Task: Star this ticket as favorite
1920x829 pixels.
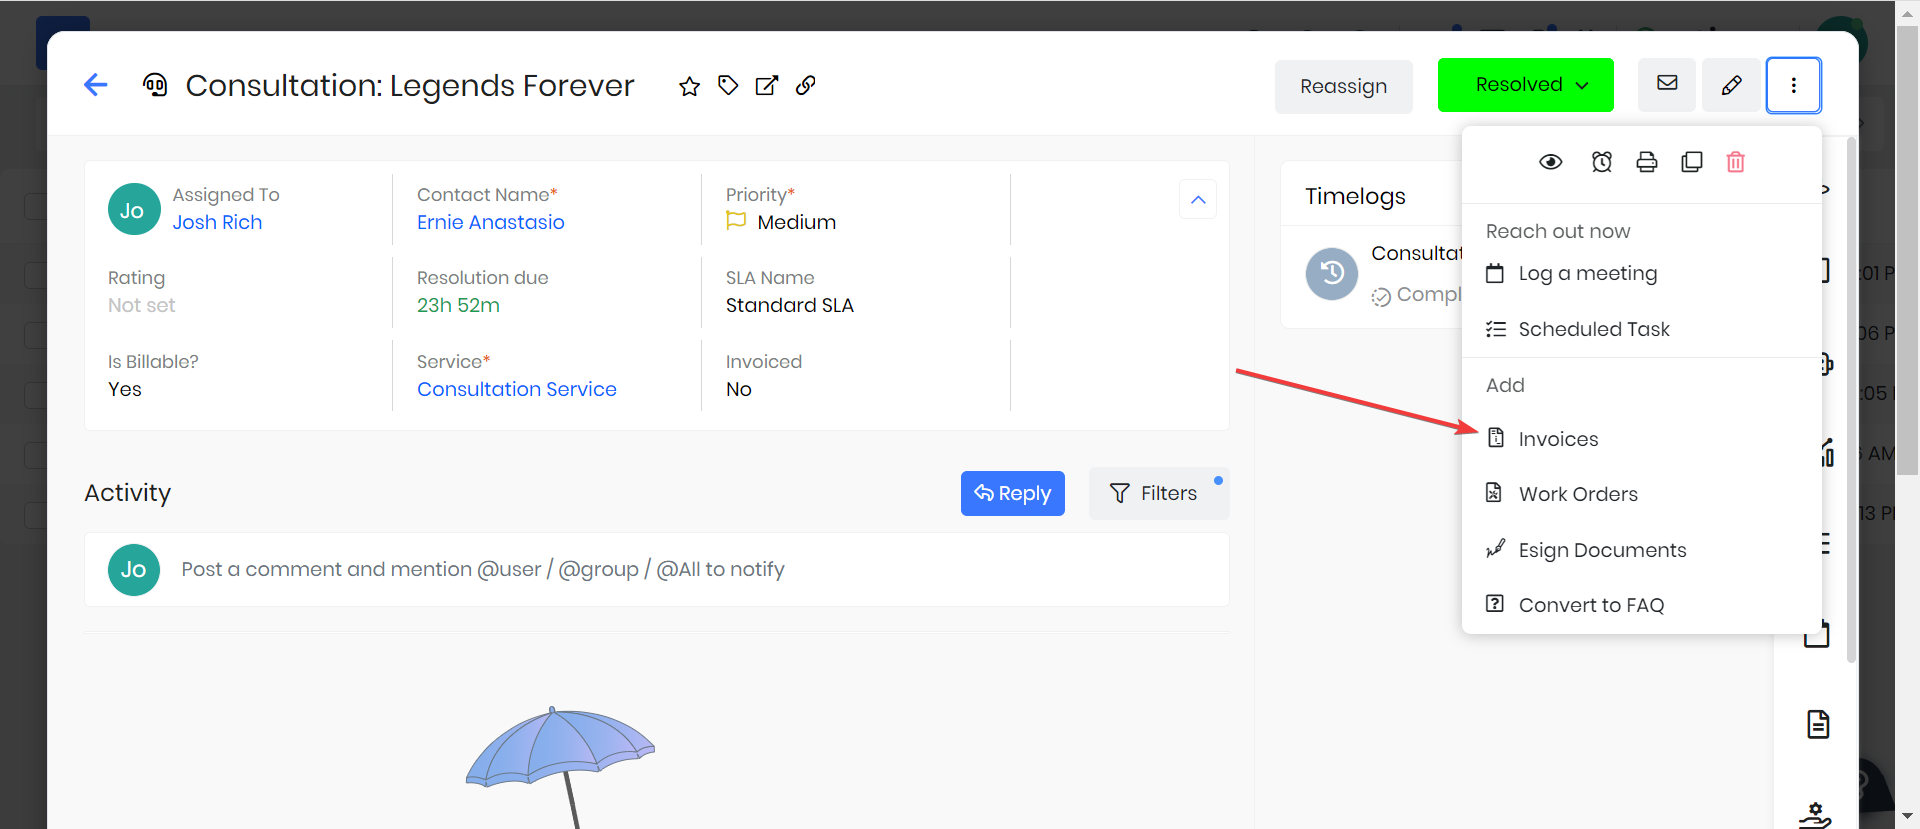Action: [x=689, y=86]
